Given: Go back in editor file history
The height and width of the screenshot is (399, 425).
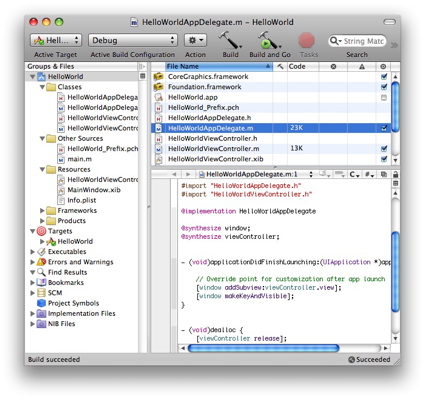Looking at the screenshot, I should [174, 174].
